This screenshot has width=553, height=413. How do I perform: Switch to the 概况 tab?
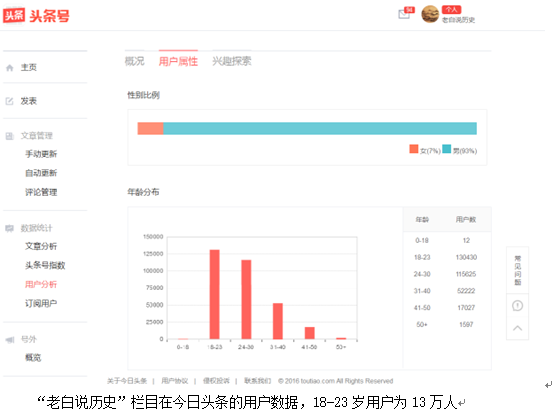tap(135, 61)
